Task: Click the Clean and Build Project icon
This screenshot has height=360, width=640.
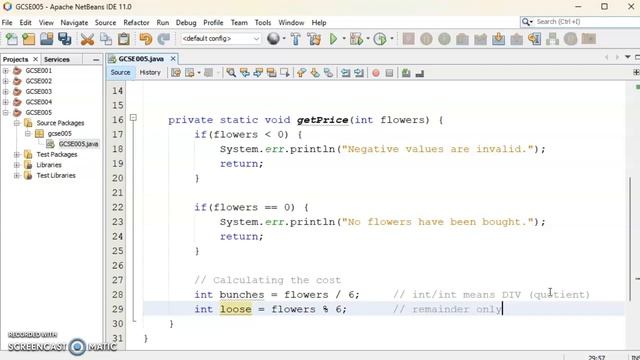Action: [x=314, y=39]
